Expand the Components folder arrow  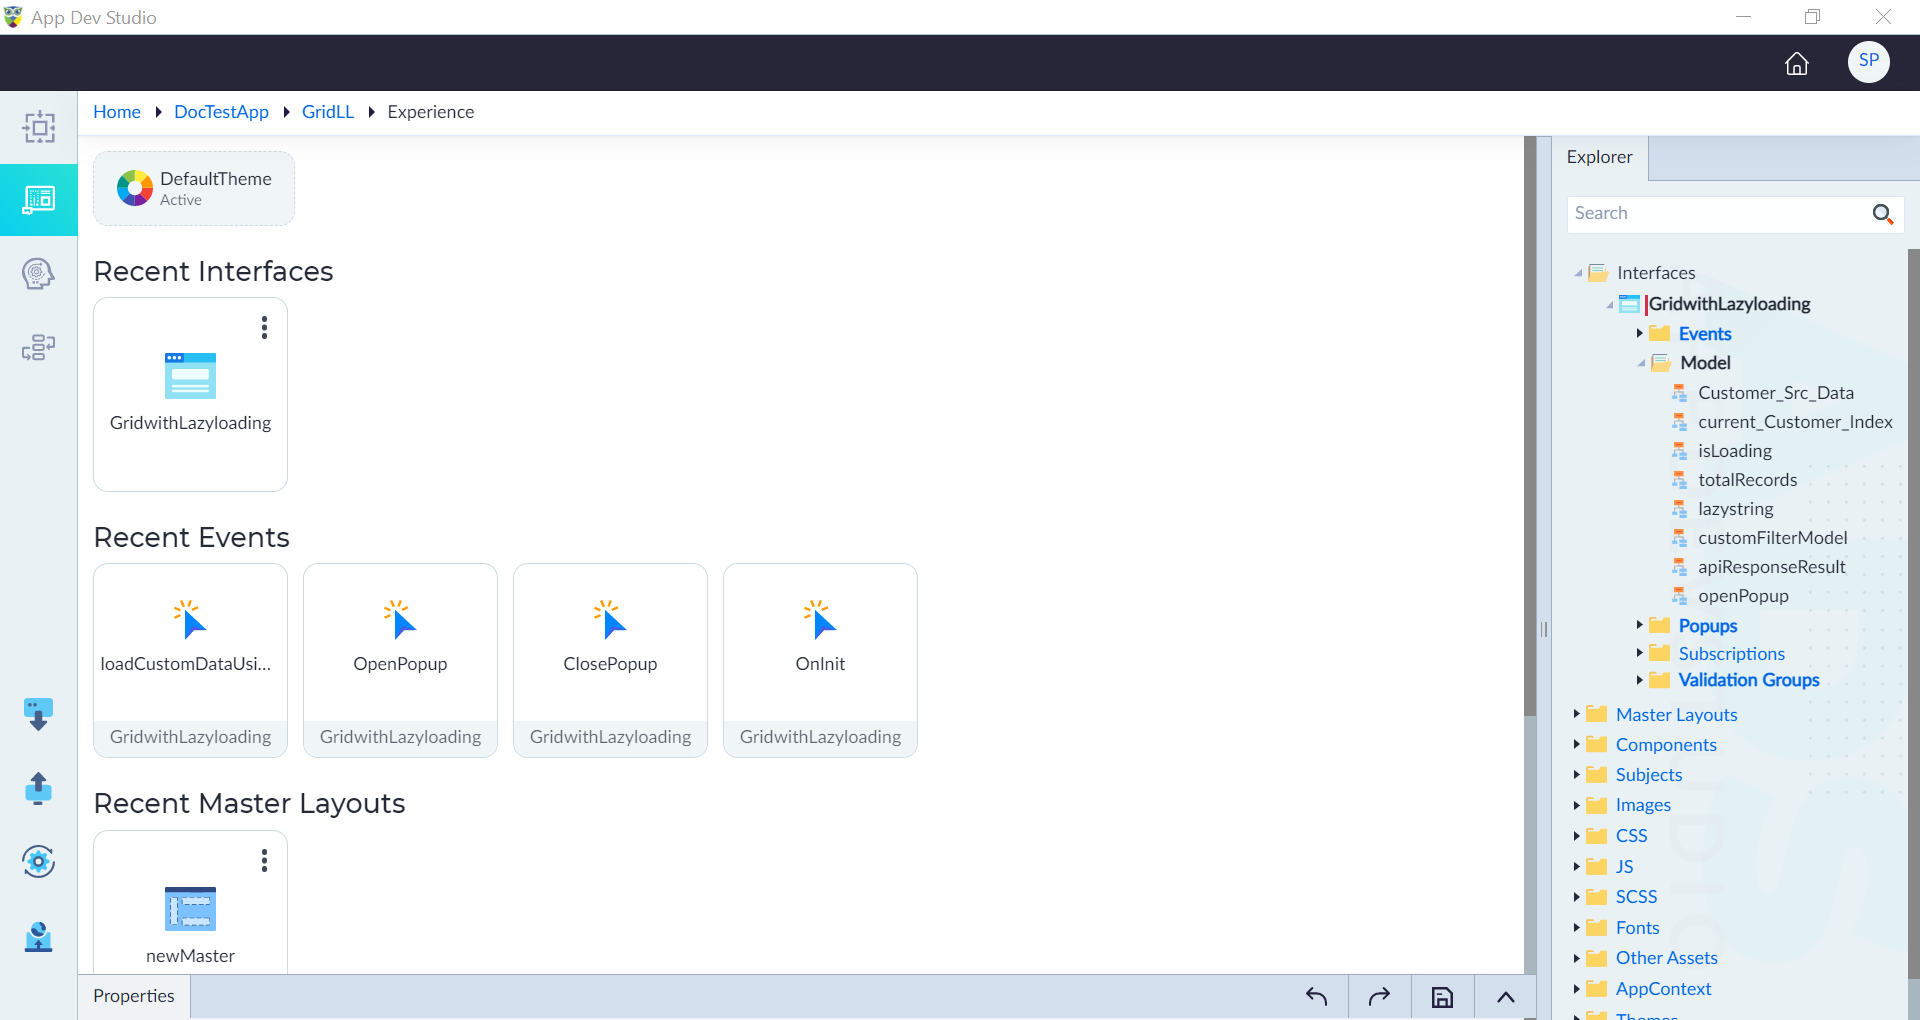point(1576,744)
